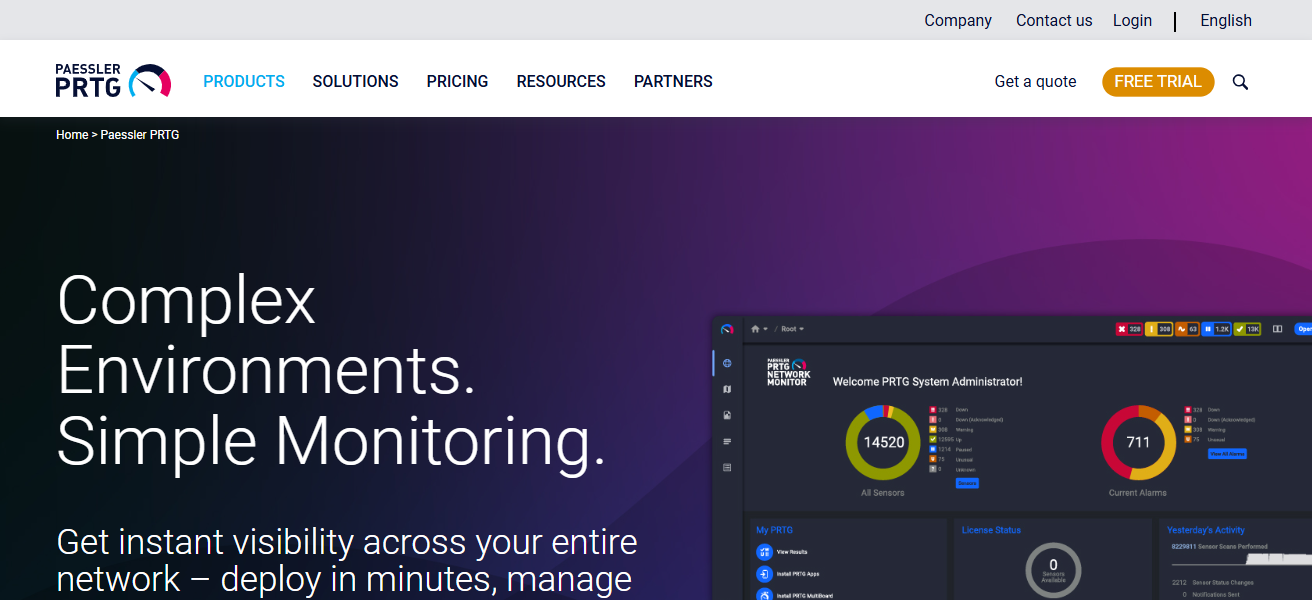Viewport: 1312px width, 600px height.
Task: Click the Login link
Action: (1132, 20)
